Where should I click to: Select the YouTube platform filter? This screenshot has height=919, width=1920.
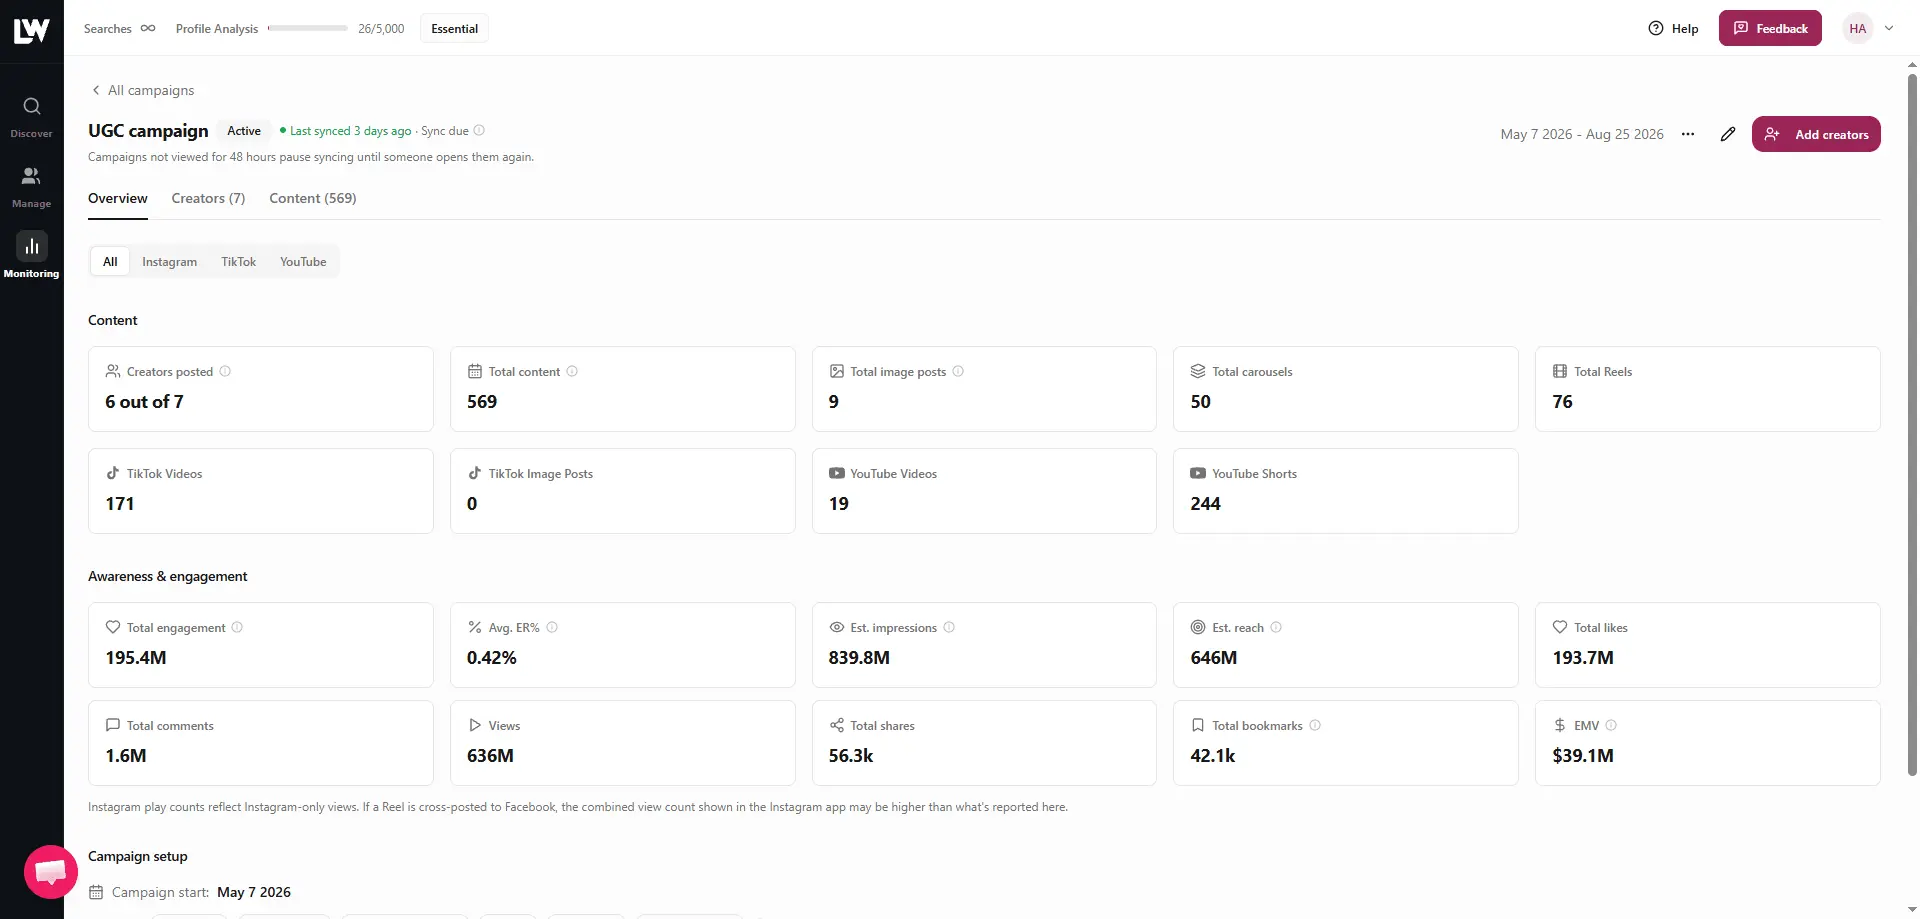click(x=303, y=262)
